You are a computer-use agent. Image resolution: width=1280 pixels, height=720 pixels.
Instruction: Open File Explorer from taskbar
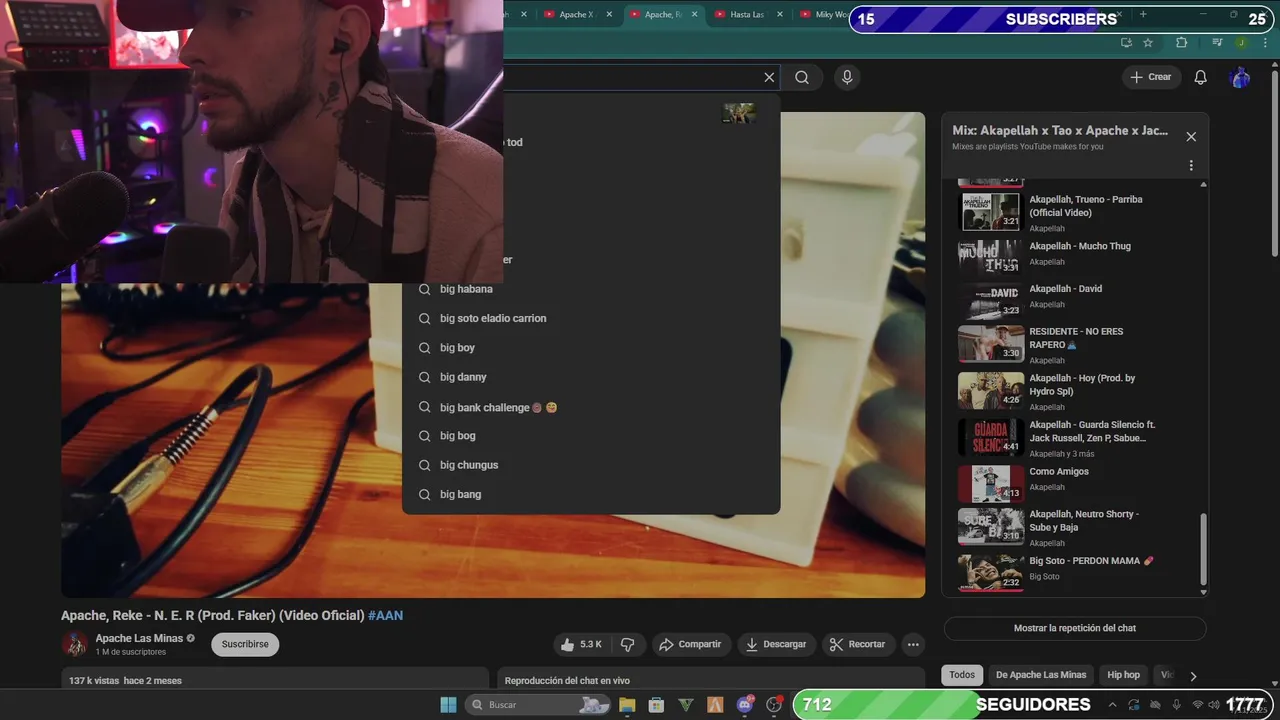click(627, 705)
